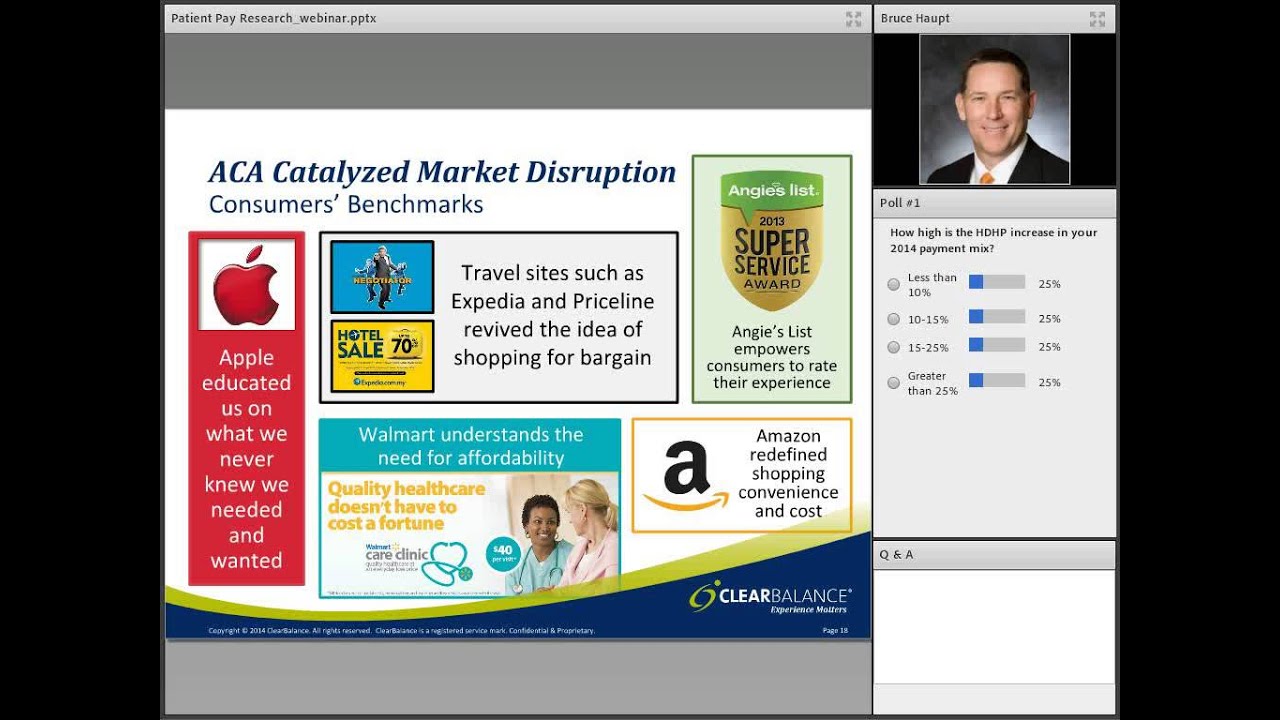Viewport: 1280px width, 720px height.
Task: Click 'Walmart understands the need for affordability' text
Action: (x=471, y=446)
